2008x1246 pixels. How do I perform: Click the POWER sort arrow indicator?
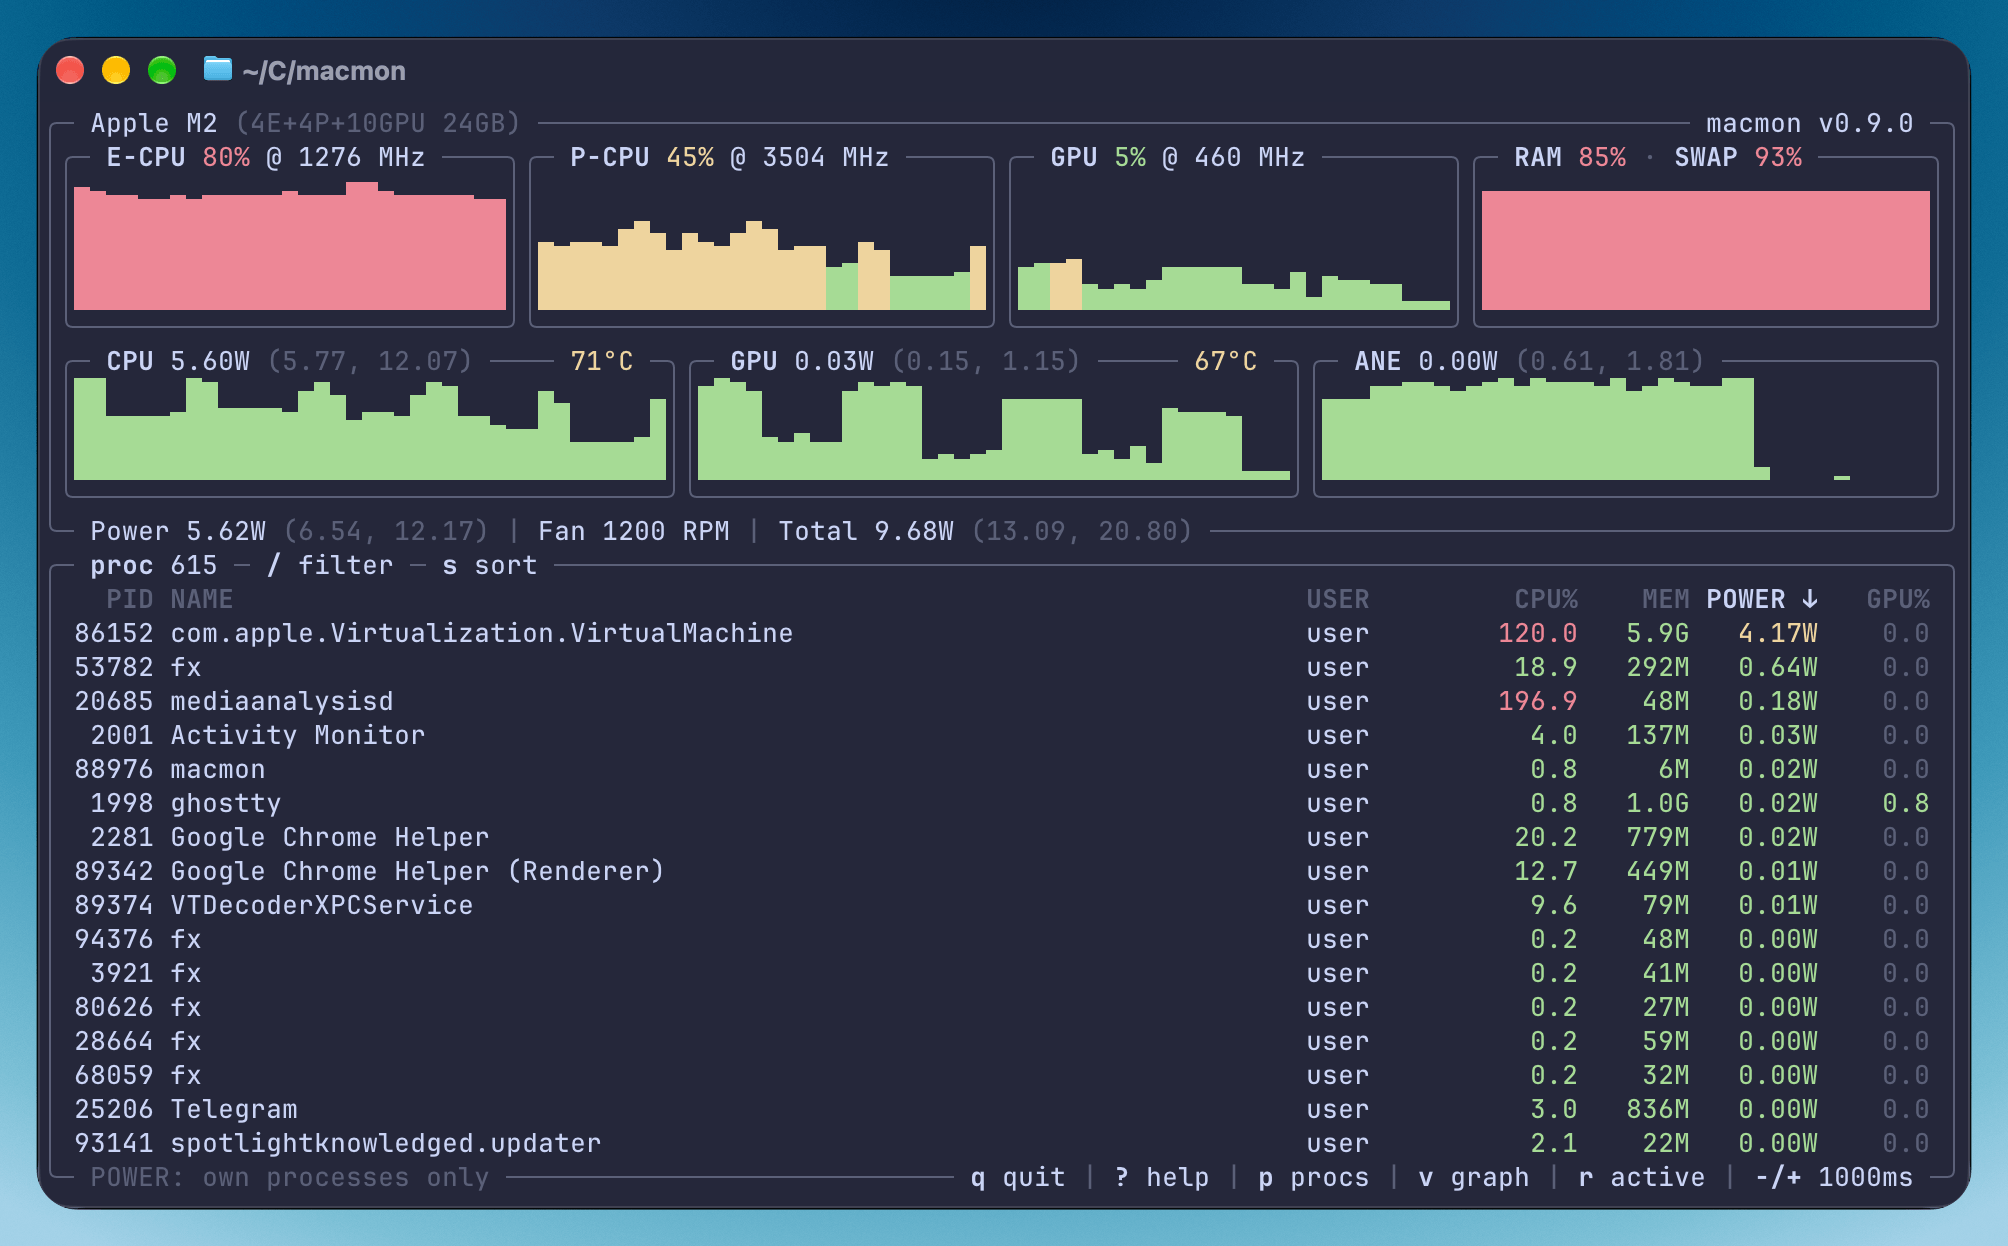click(1809, 599)
